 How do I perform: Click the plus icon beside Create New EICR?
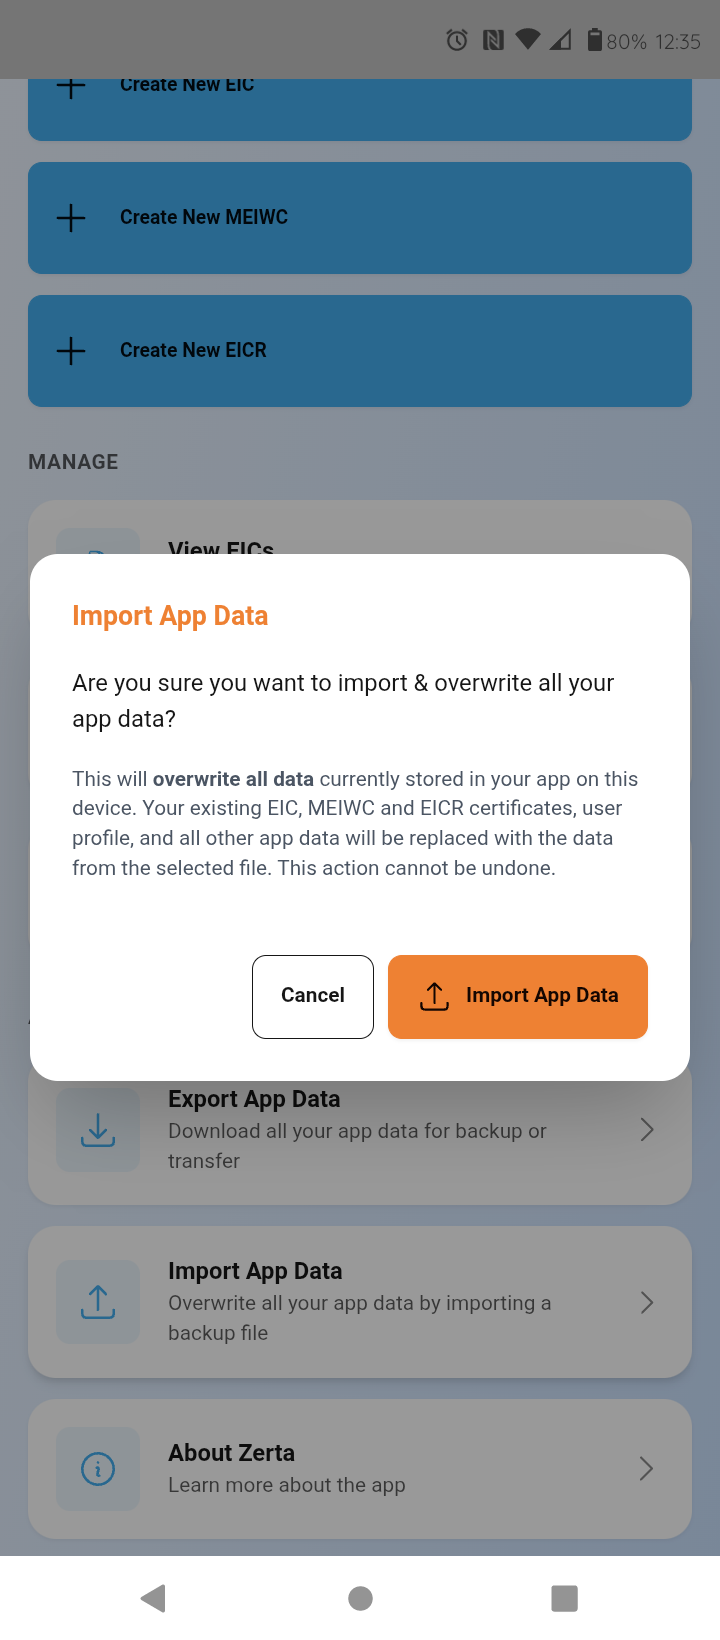tap(70, 350)
